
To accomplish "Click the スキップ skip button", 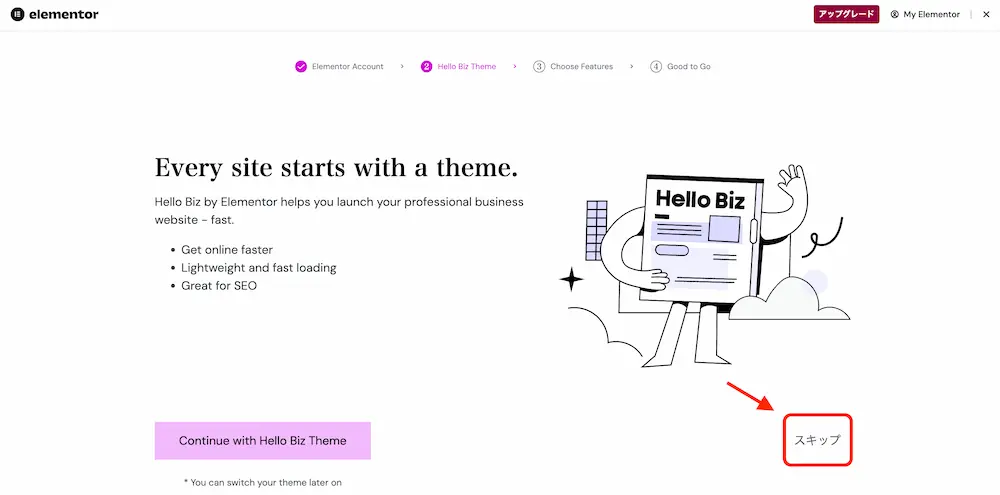I will point(818,440).
